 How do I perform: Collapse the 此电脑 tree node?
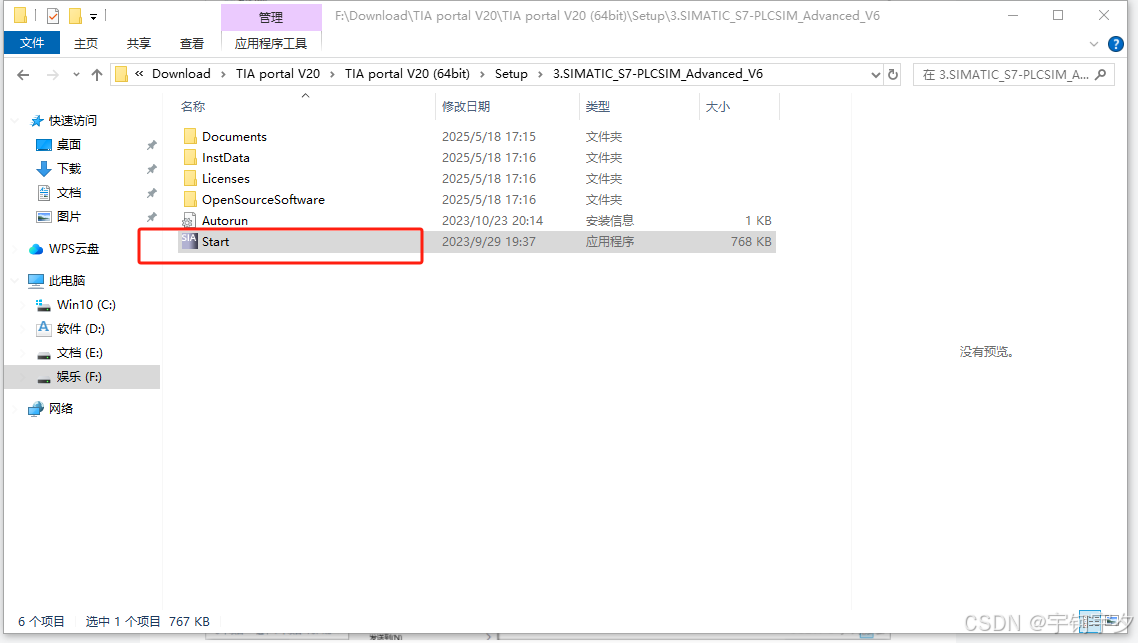point(16,280)
